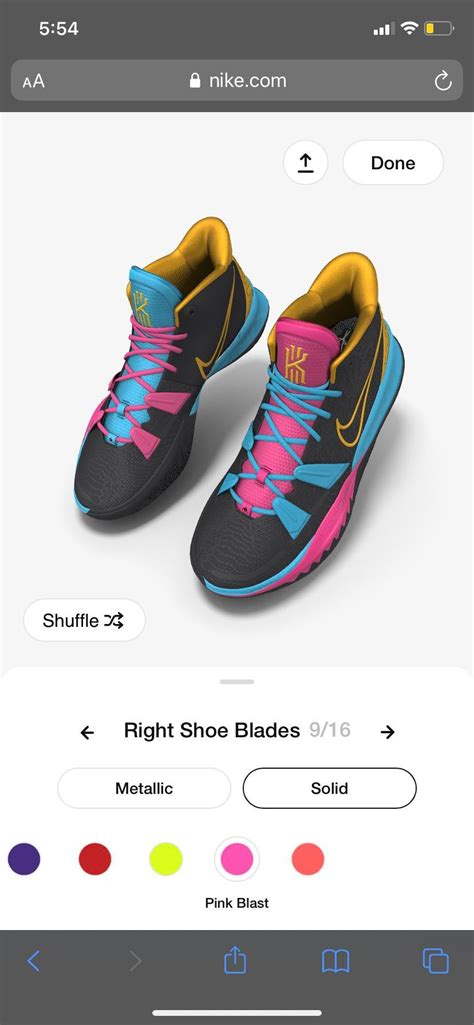The height and width of the screenshot is (1025, 474).
Task: Shuffle the shoe colors
Action: point(84,620)
